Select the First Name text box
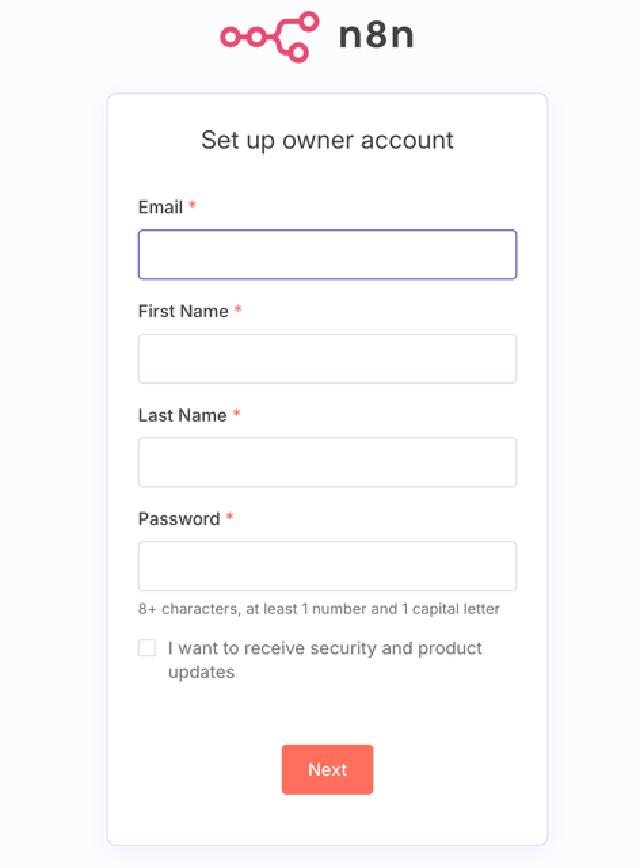Image resolution: width=640 pixels, height=868 pixels. (x=327, y=359)
